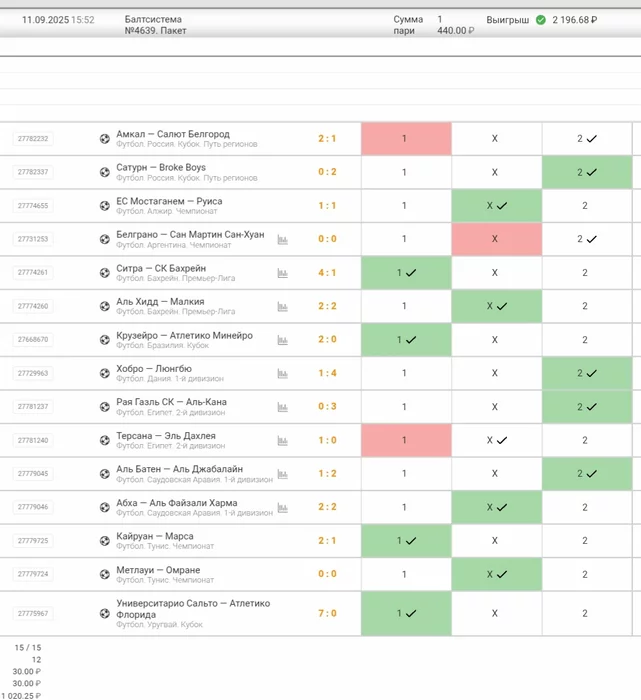Select the checked outcome 1 for Университарио Сальто
Image resolution: width=641 pixels, height=700 pixels.
(x=405, y=614)
